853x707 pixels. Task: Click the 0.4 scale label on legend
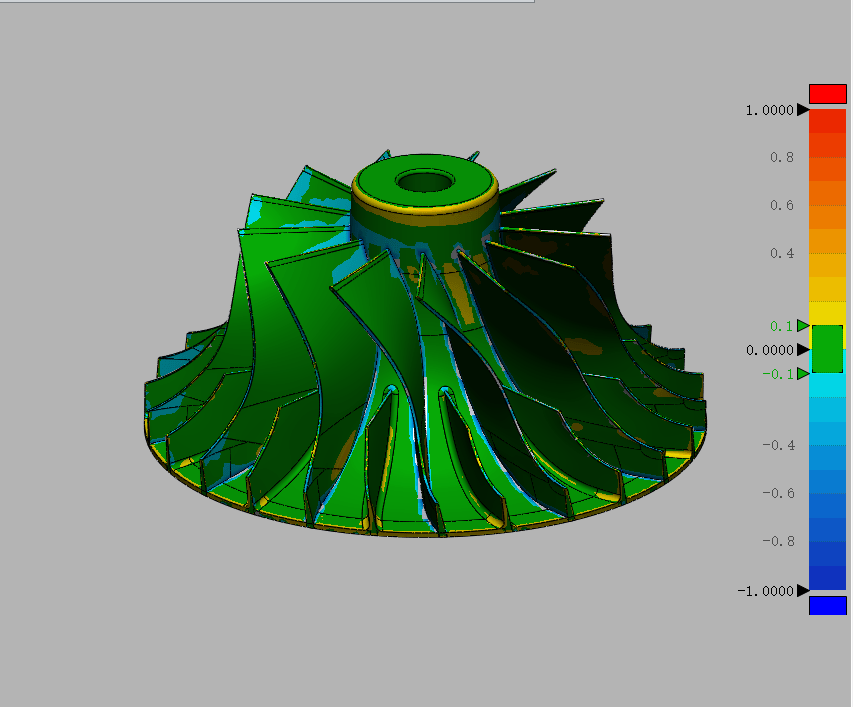click(x=782, y=254)
